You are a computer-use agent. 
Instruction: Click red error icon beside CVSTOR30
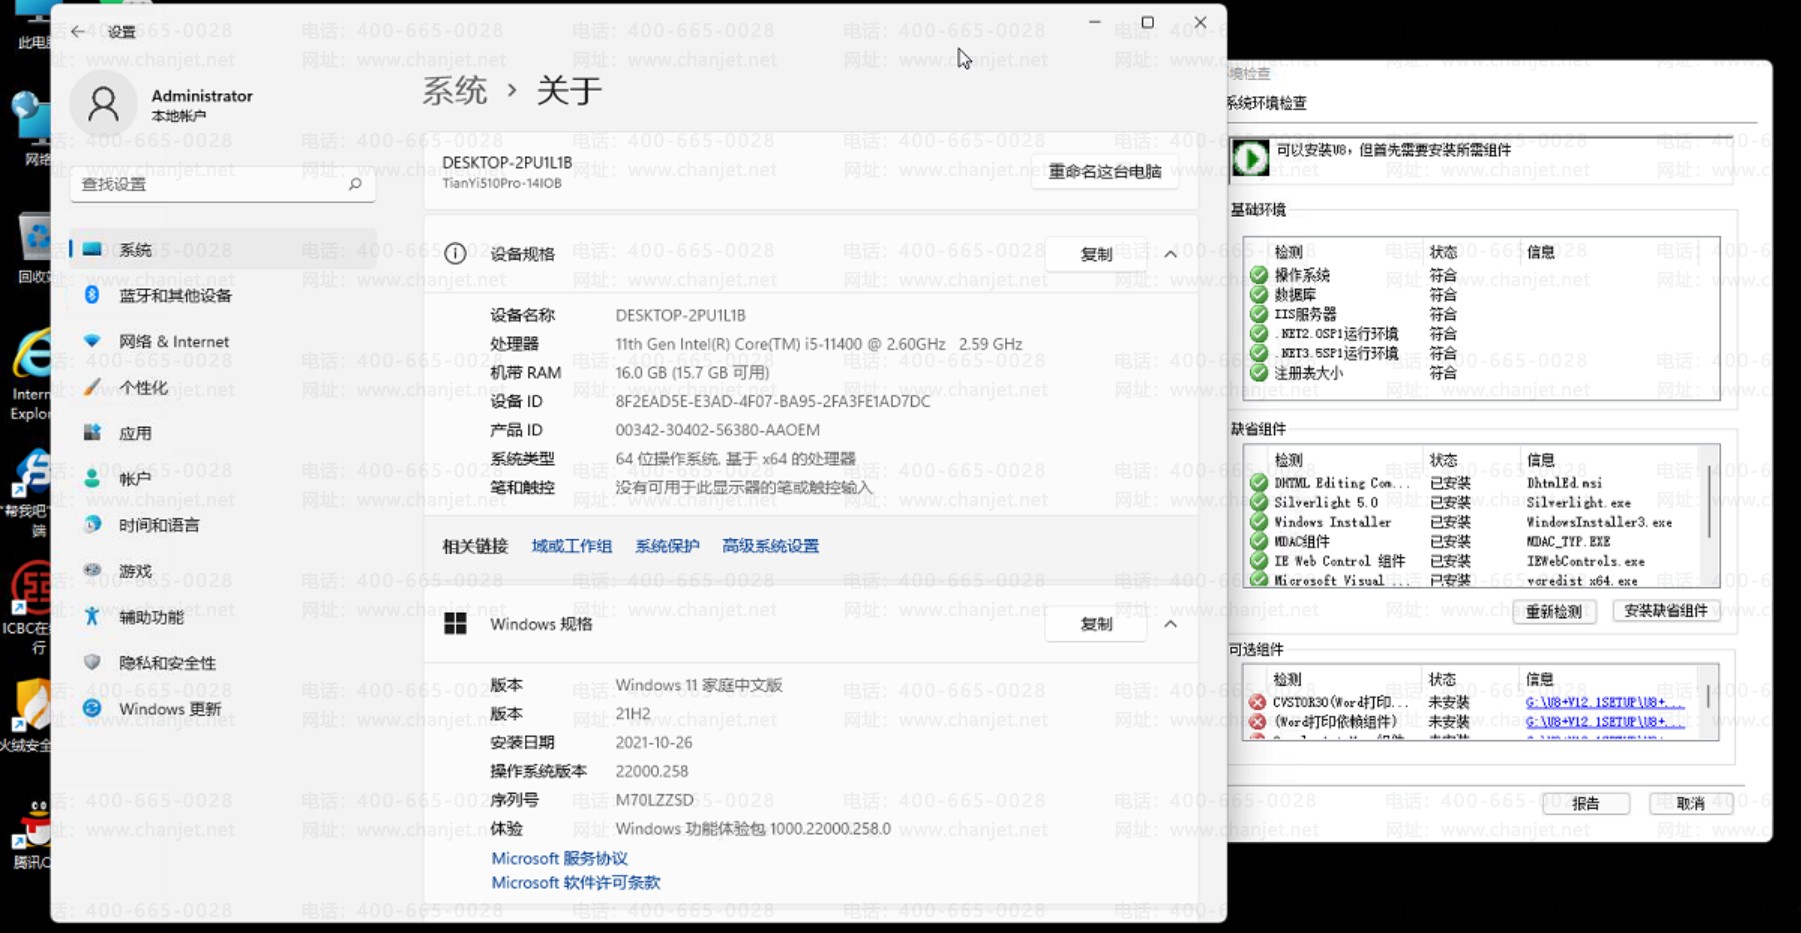[x=1258, y=702]
